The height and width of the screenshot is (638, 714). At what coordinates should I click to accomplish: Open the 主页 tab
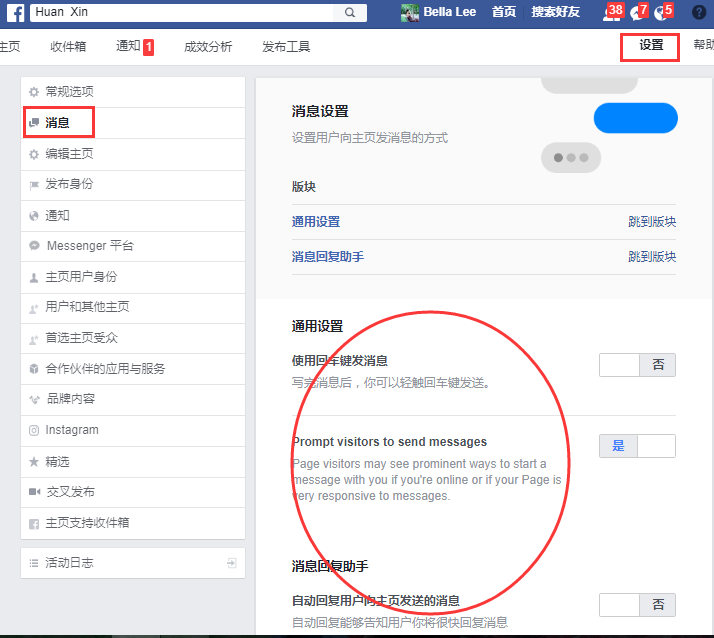pyautogui.click(x=10, y=46)
